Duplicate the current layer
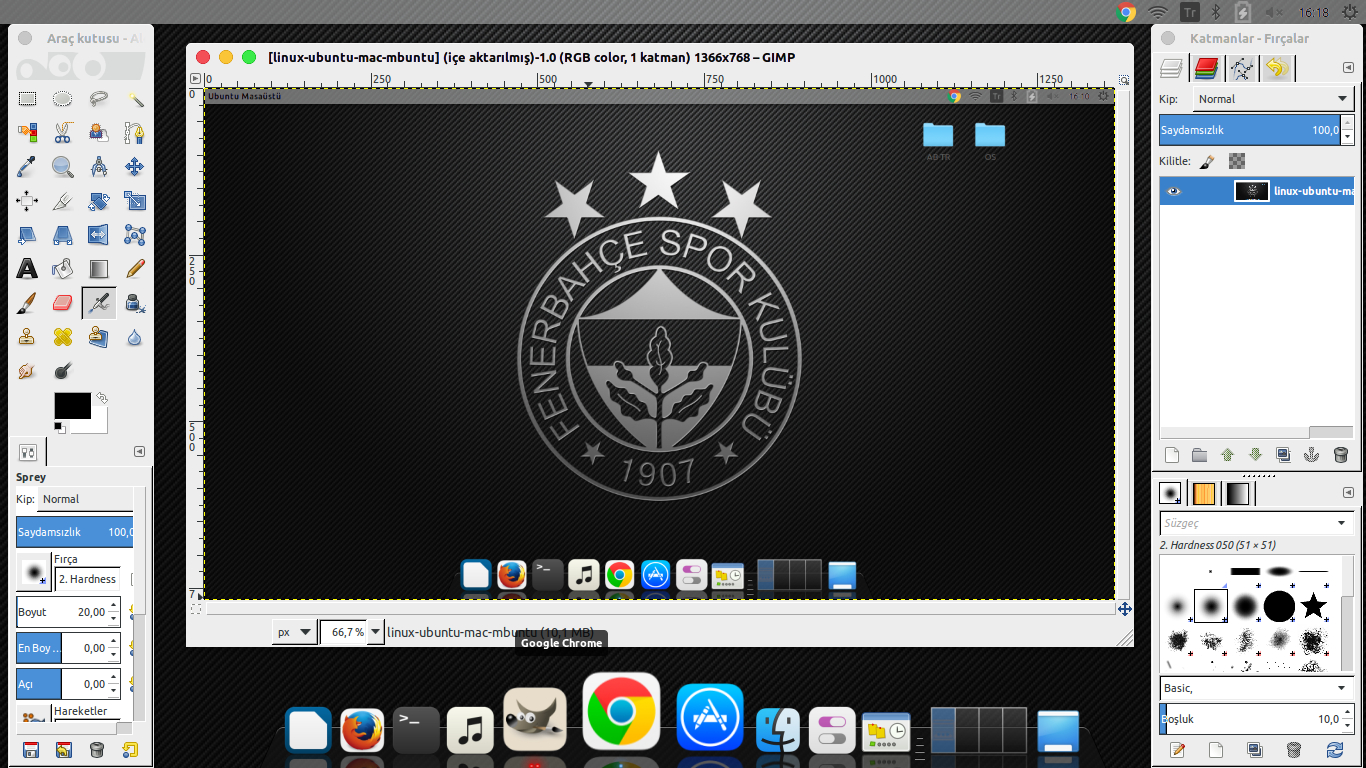 point(1284,455)
